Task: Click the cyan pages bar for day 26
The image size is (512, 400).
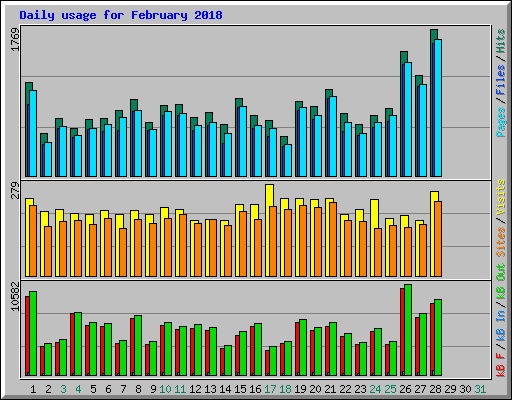Action: (408, 119)
